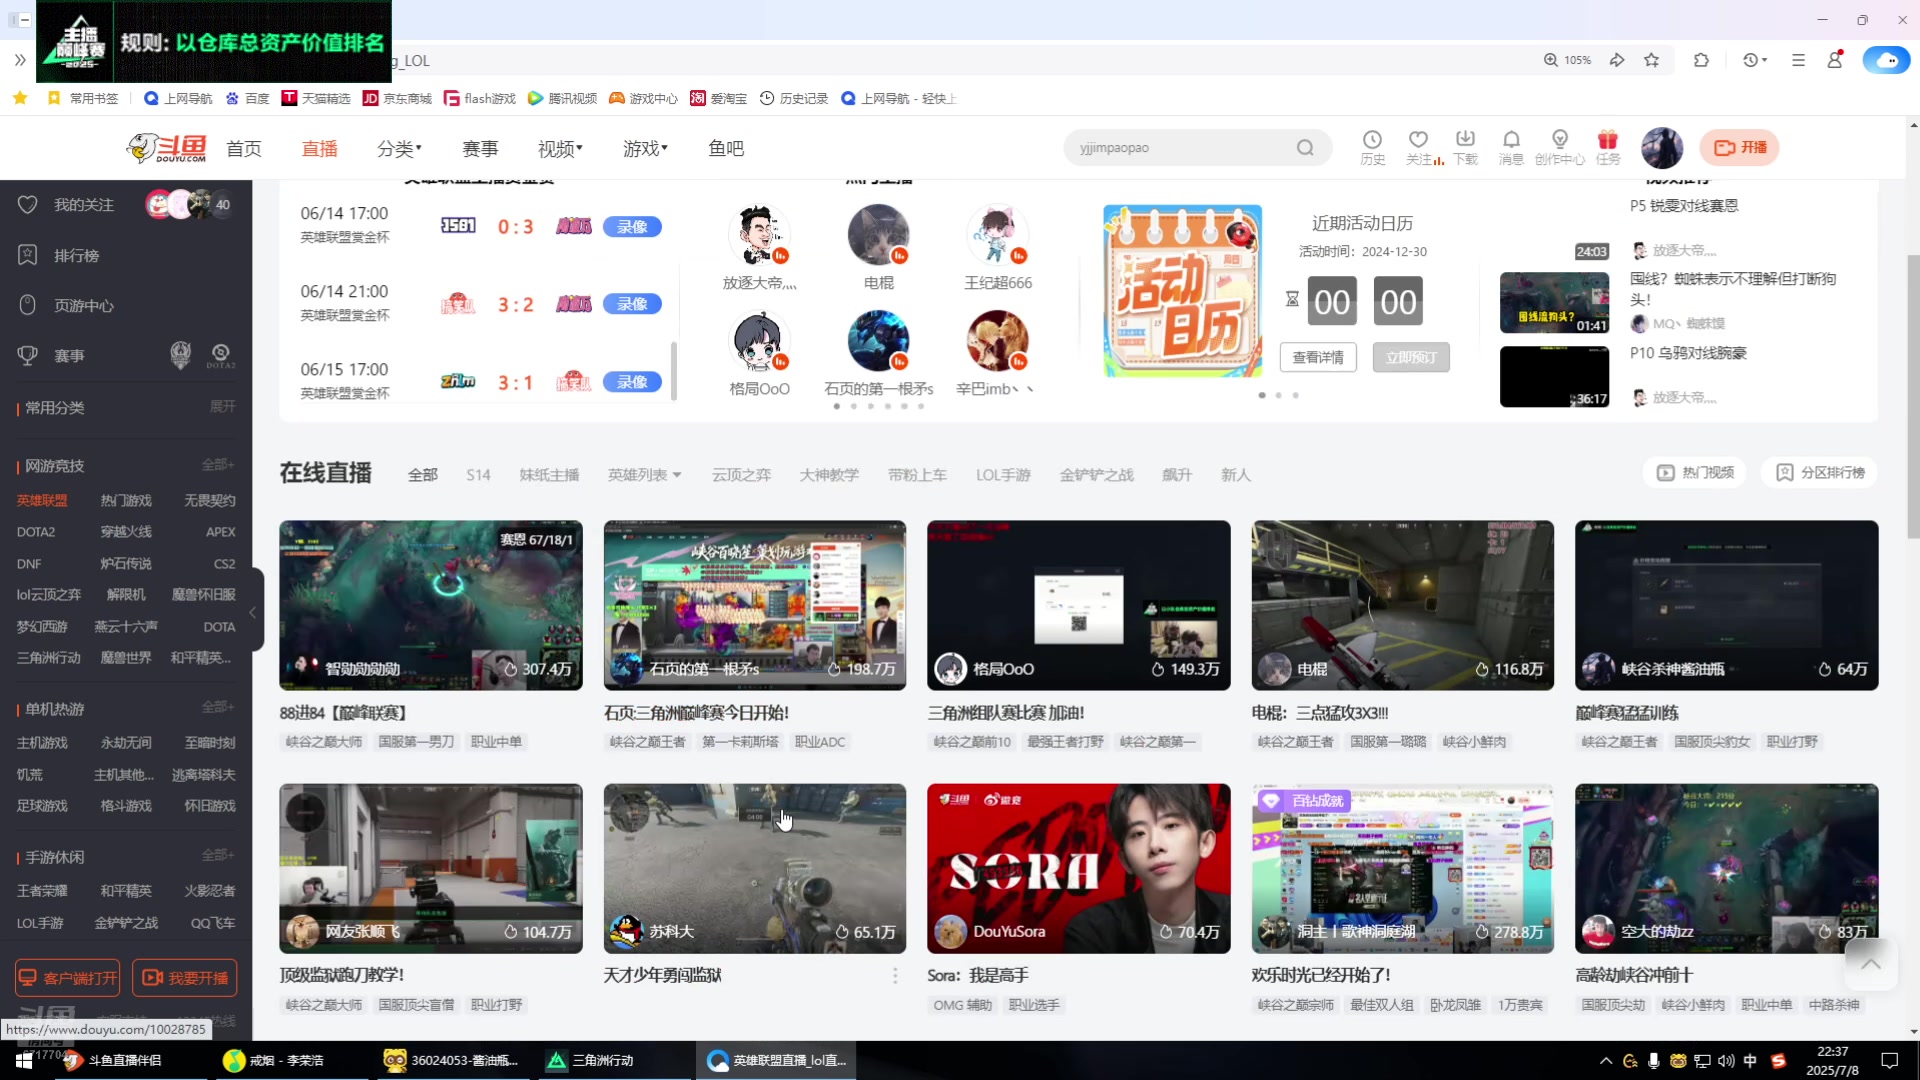Go to the 首页 nav tab
The width and height of the screenshot is (1920, 1080).
244,149
